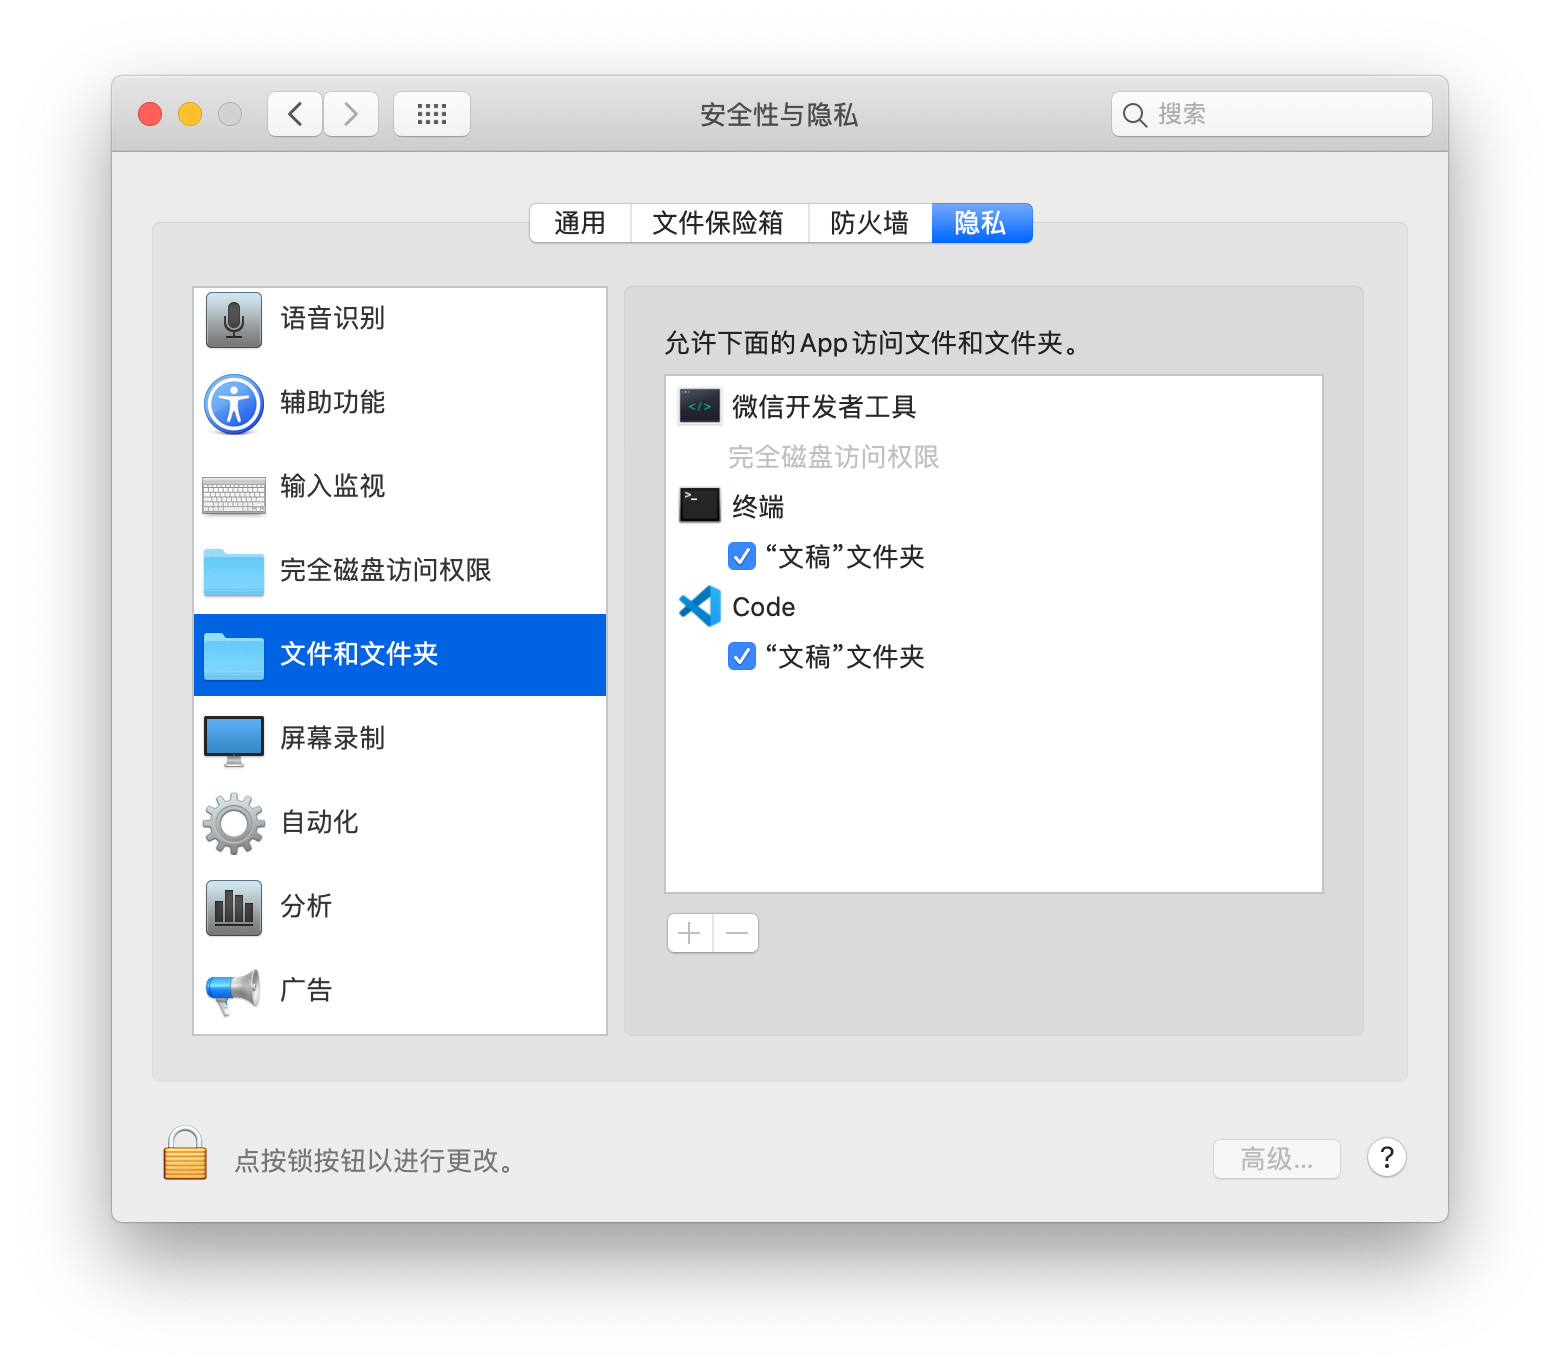This screenshot has height=1370, width=1560.
Task: Select 输入监视 in the sidebar
Action: tap(400, 488)
